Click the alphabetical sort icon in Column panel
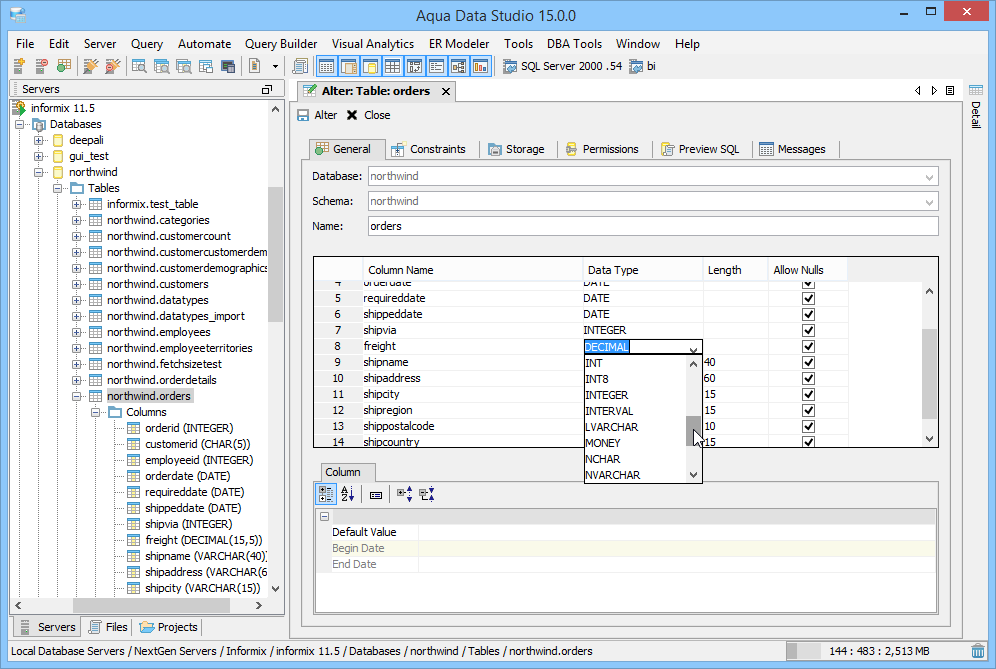 point(348,494)
